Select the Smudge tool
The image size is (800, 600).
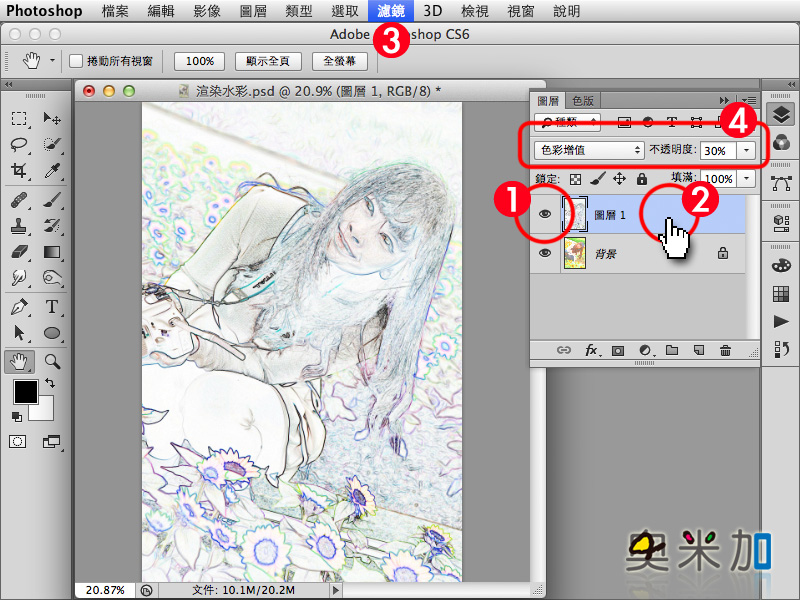pyautogui.click(x=19, y=278)
